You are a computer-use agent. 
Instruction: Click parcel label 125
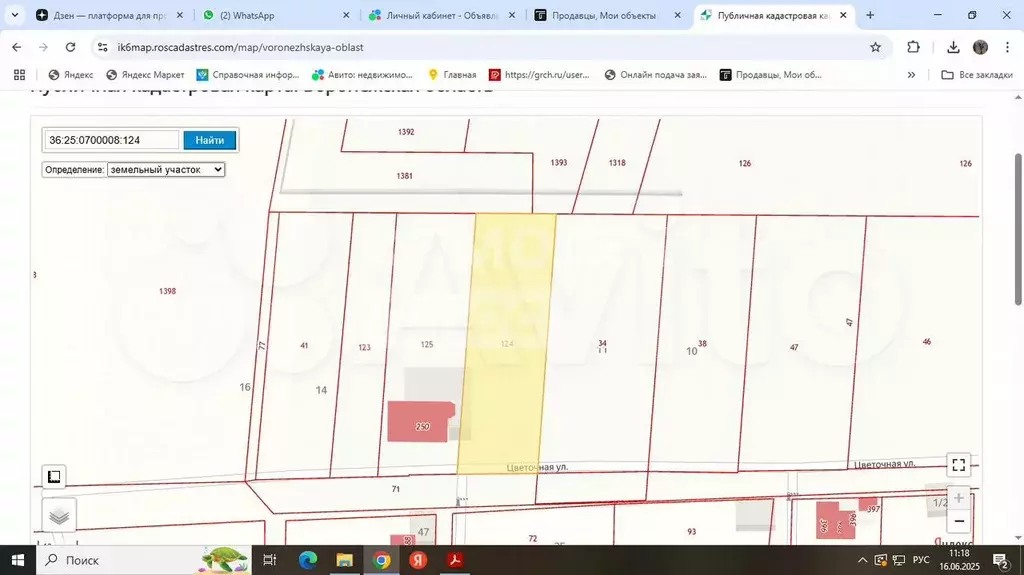426,344
